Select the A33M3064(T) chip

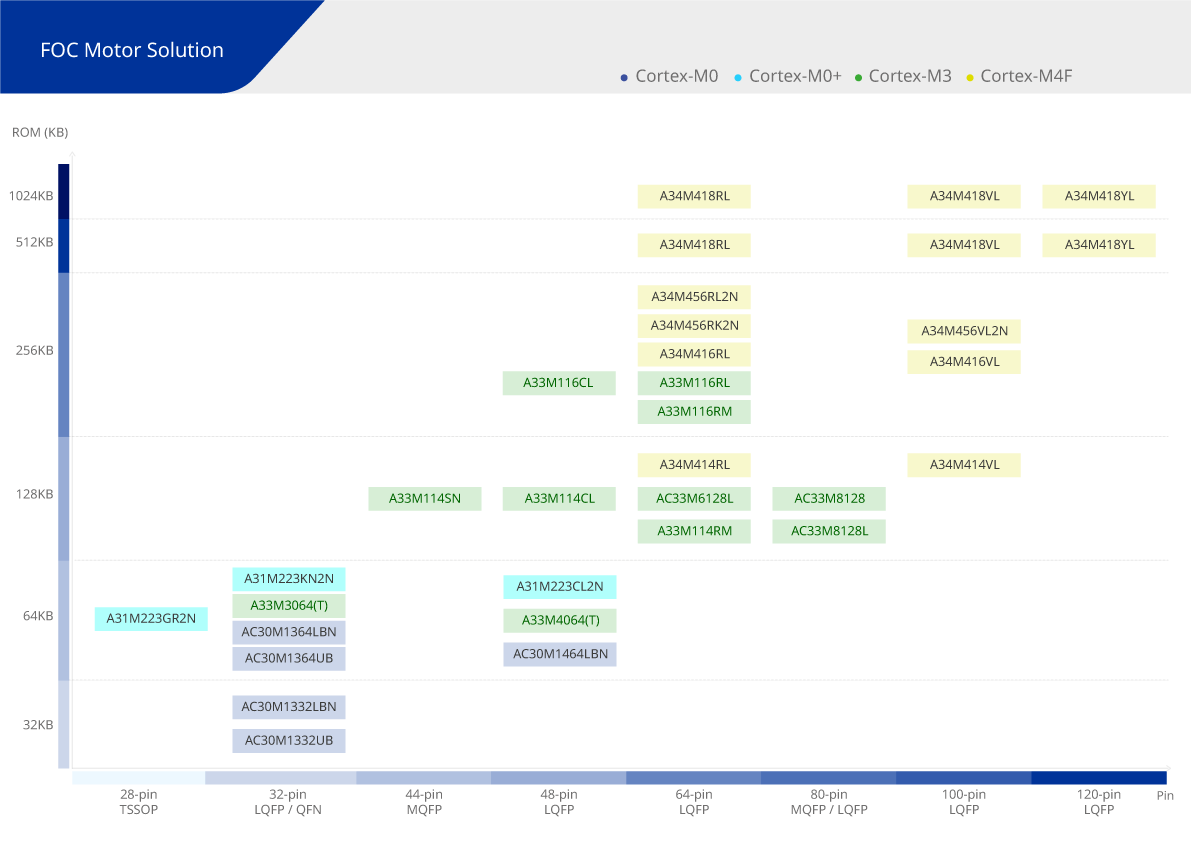coord(289,606)
